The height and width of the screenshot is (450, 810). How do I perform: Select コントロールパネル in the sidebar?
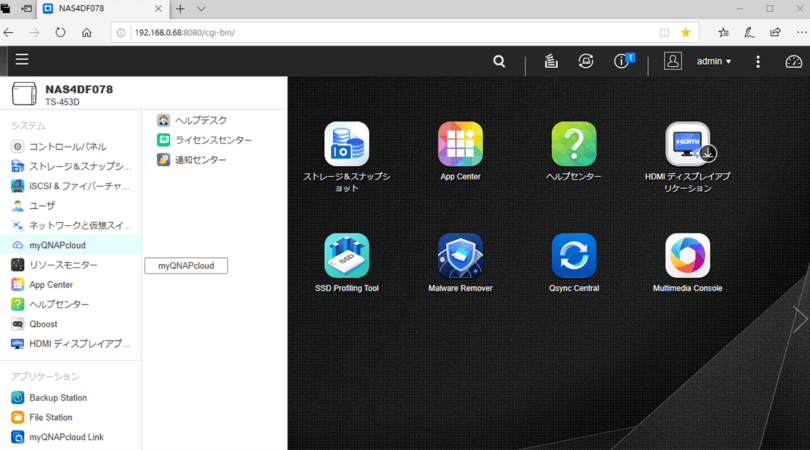[67, 146]
